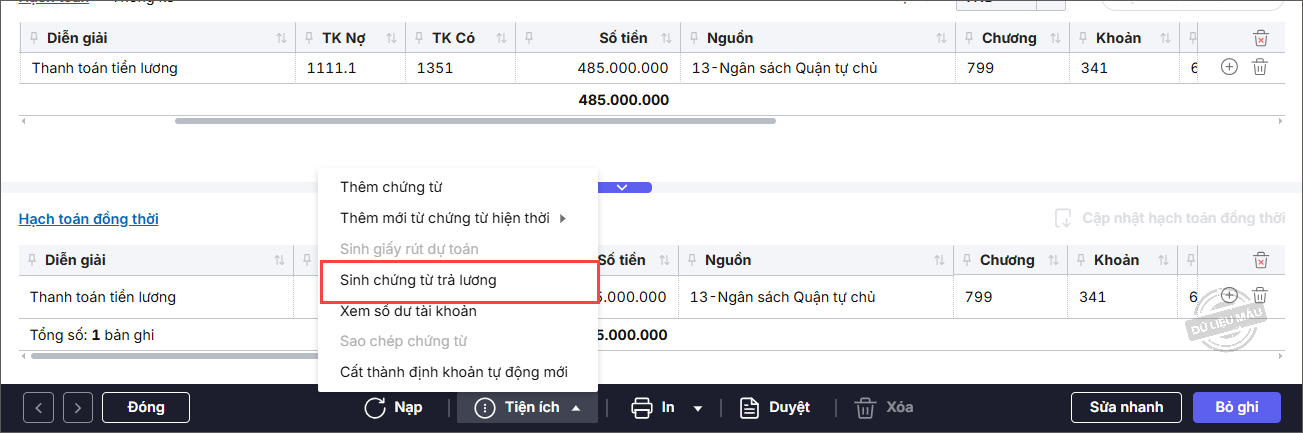Screen dimensions: 1303x433
Task: Click the Bỏ ghi button
Action: [1236, 407]
